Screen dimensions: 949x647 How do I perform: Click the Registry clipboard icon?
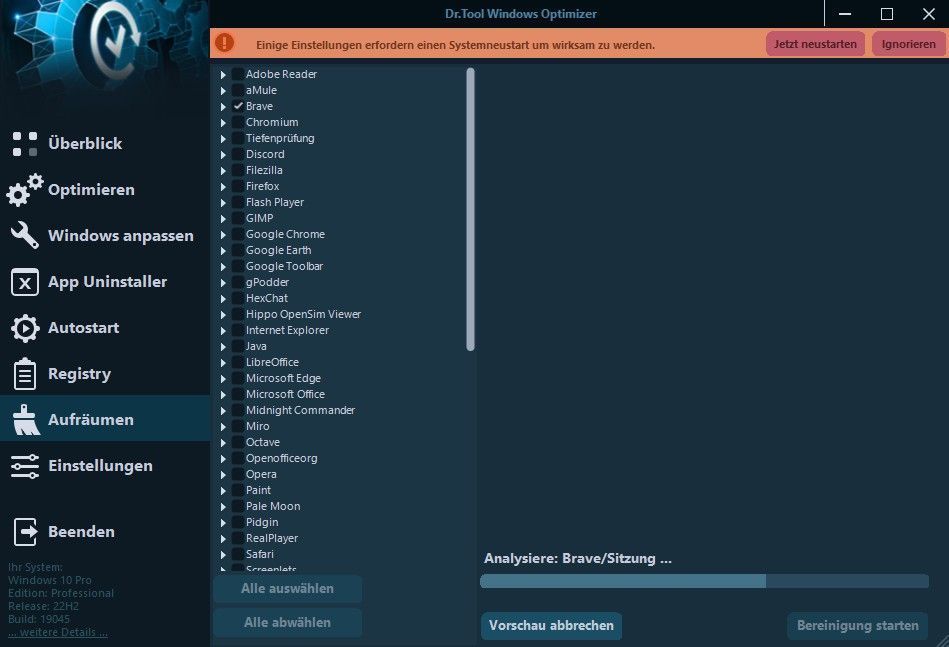(25, 374)
